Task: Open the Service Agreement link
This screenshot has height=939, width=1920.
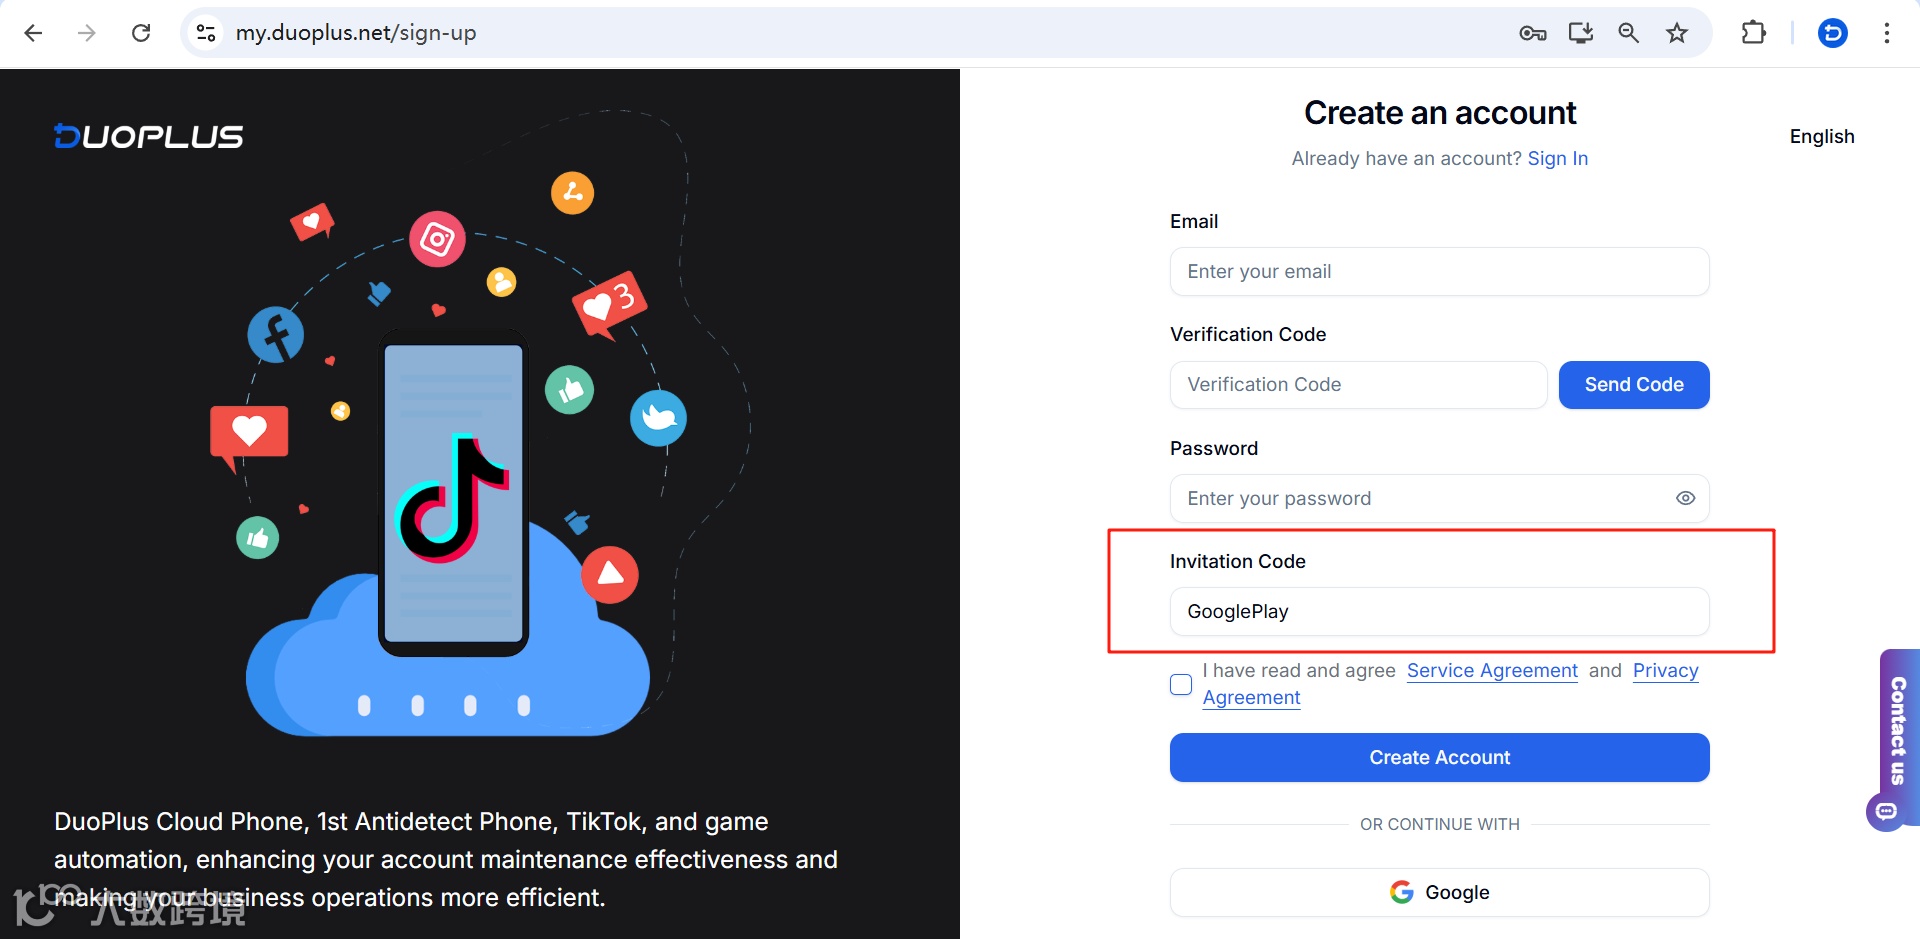Action: pos(1491,671)
